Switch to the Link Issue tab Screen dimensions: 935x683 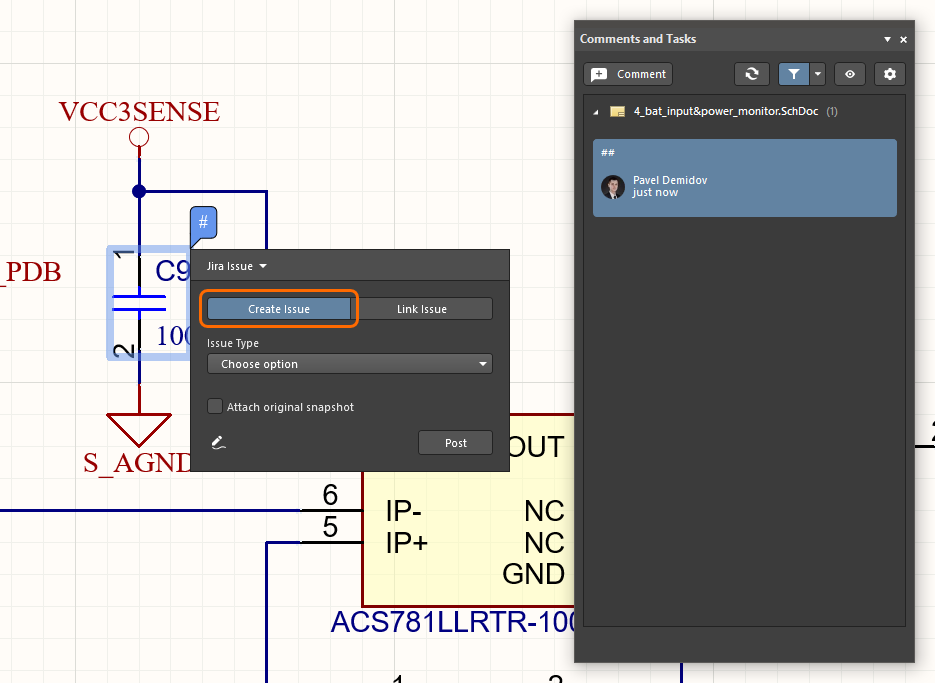coord(421,309)
